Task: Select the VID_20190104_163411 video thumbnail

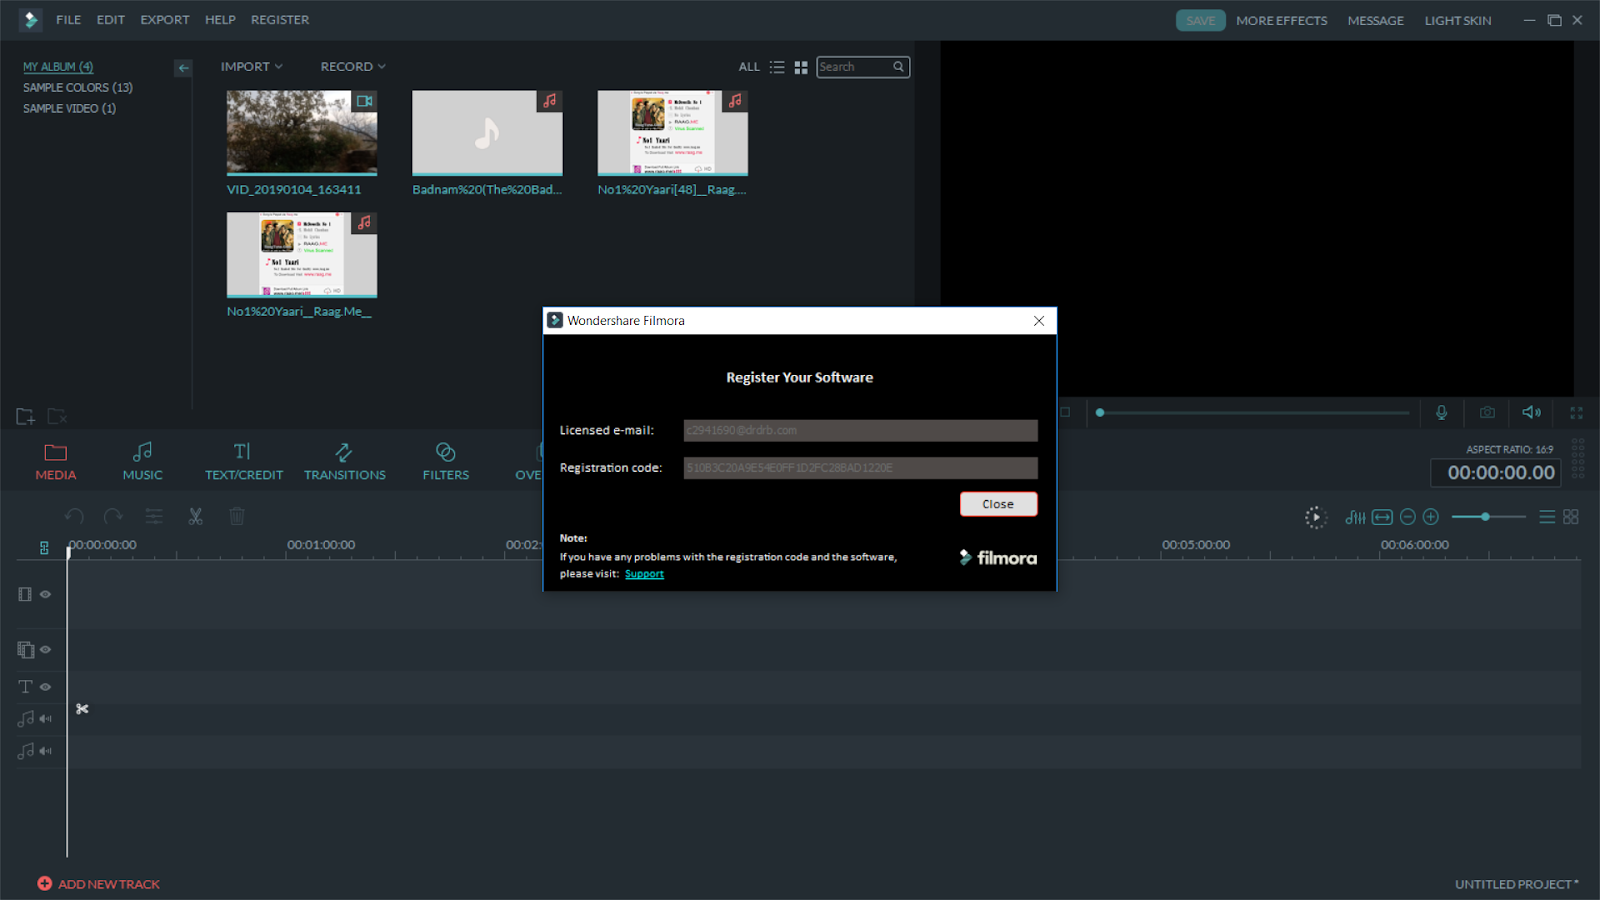Action: pos(302,133)
